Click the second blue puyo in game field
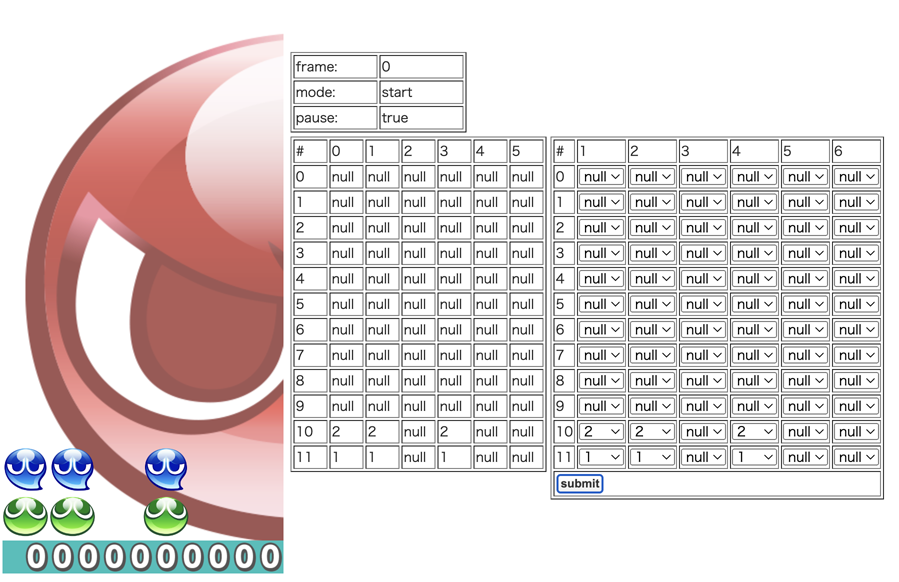Viewport: 899px width, 582px height. pos(72,468)
